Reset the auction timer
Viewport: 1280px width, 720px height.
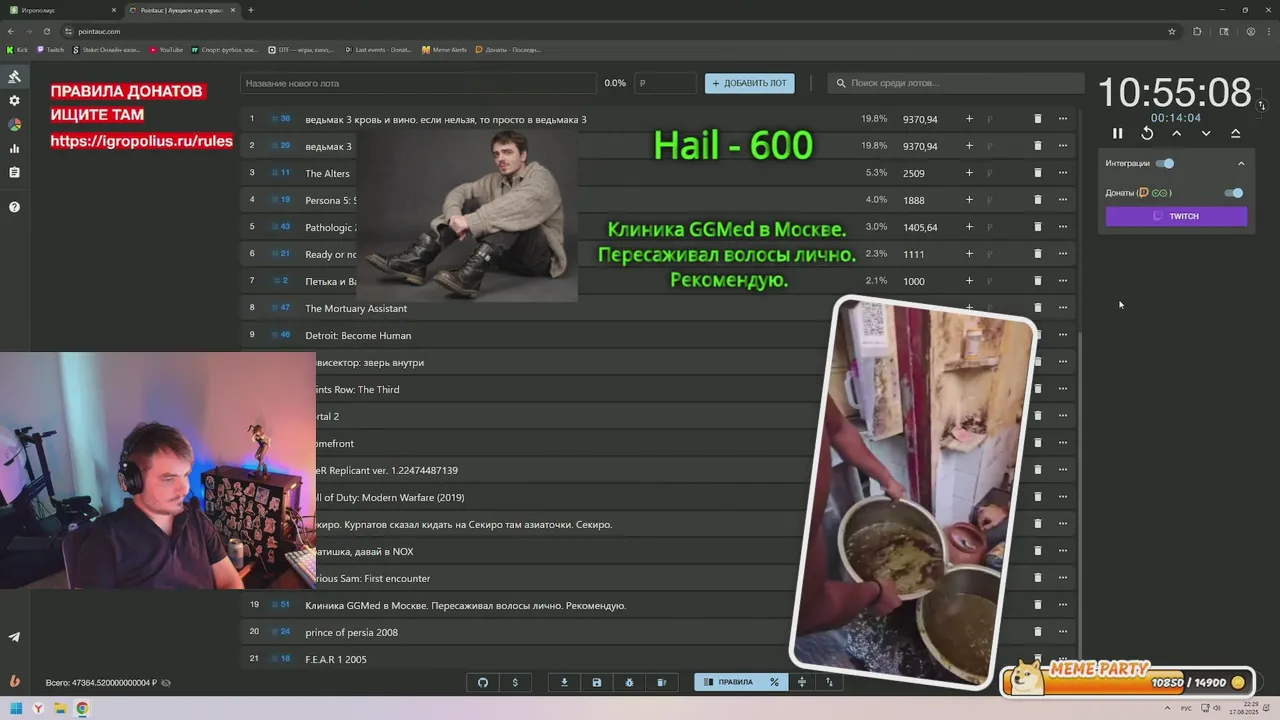click(x=1147, y=133)
